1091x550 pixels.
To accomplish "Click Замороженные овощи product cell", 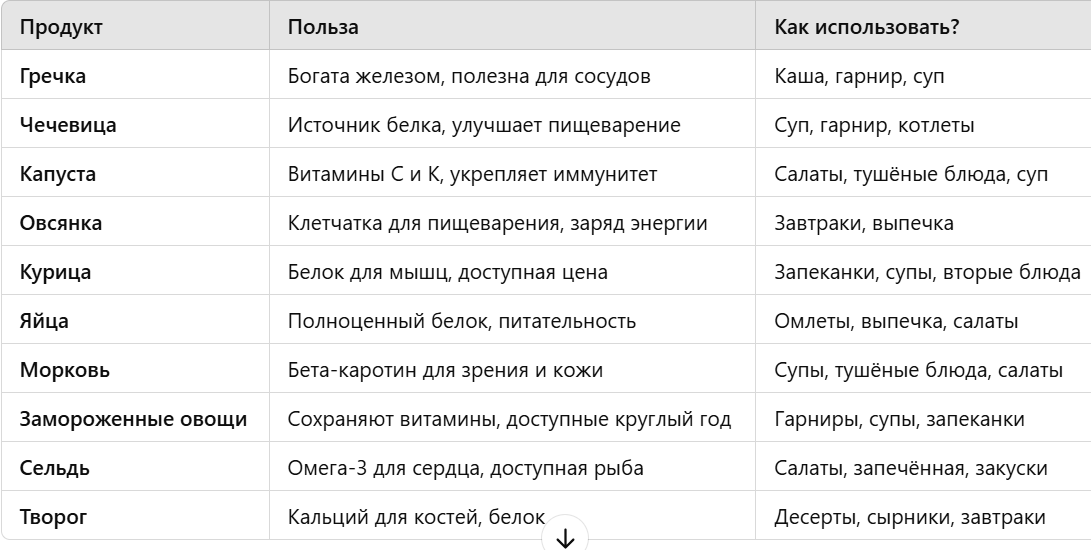I will (133, 419).
